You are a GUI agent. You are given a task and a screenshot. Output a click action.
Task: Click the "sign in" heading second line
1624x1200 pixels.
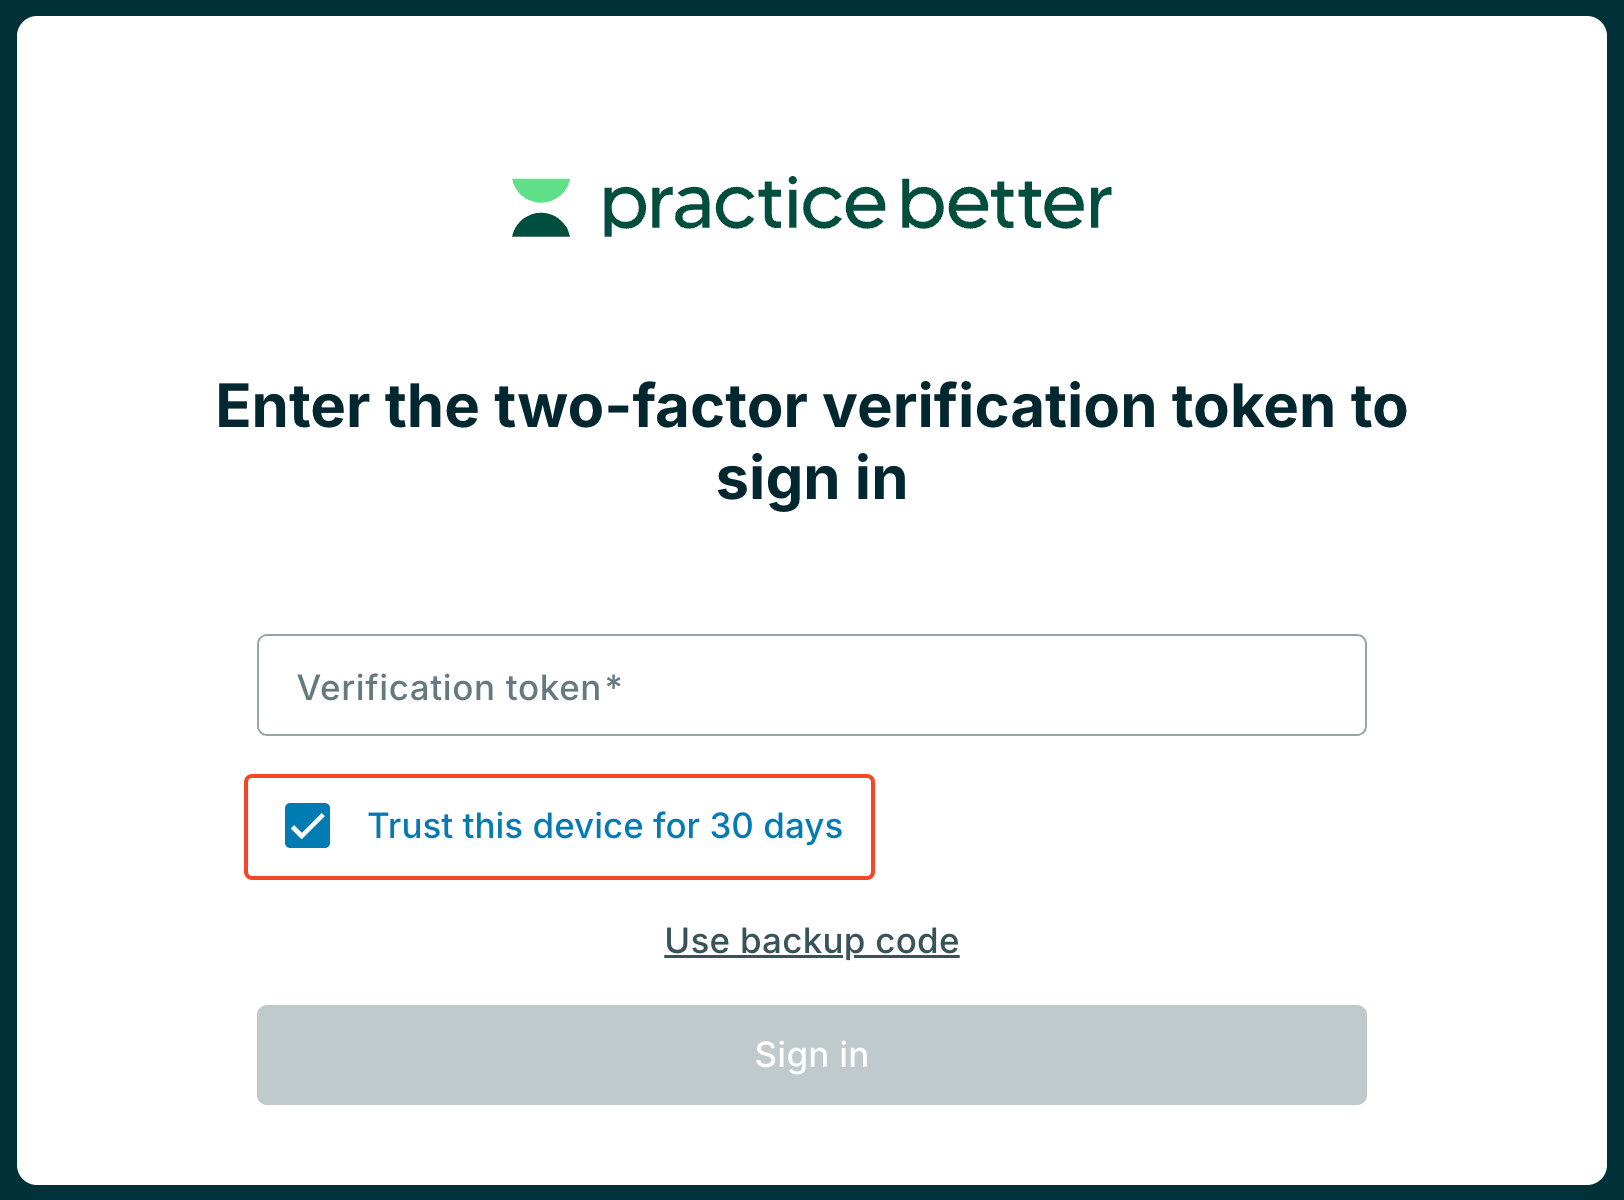(x=812, y=480)
